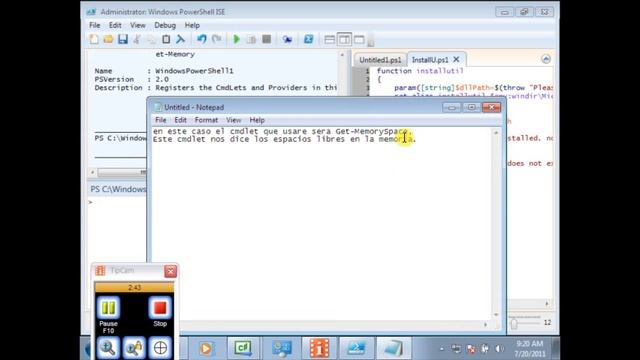Open the Notepad View menu
The image size is (640, 360).
pyautogui.click(x=233, y=120)
